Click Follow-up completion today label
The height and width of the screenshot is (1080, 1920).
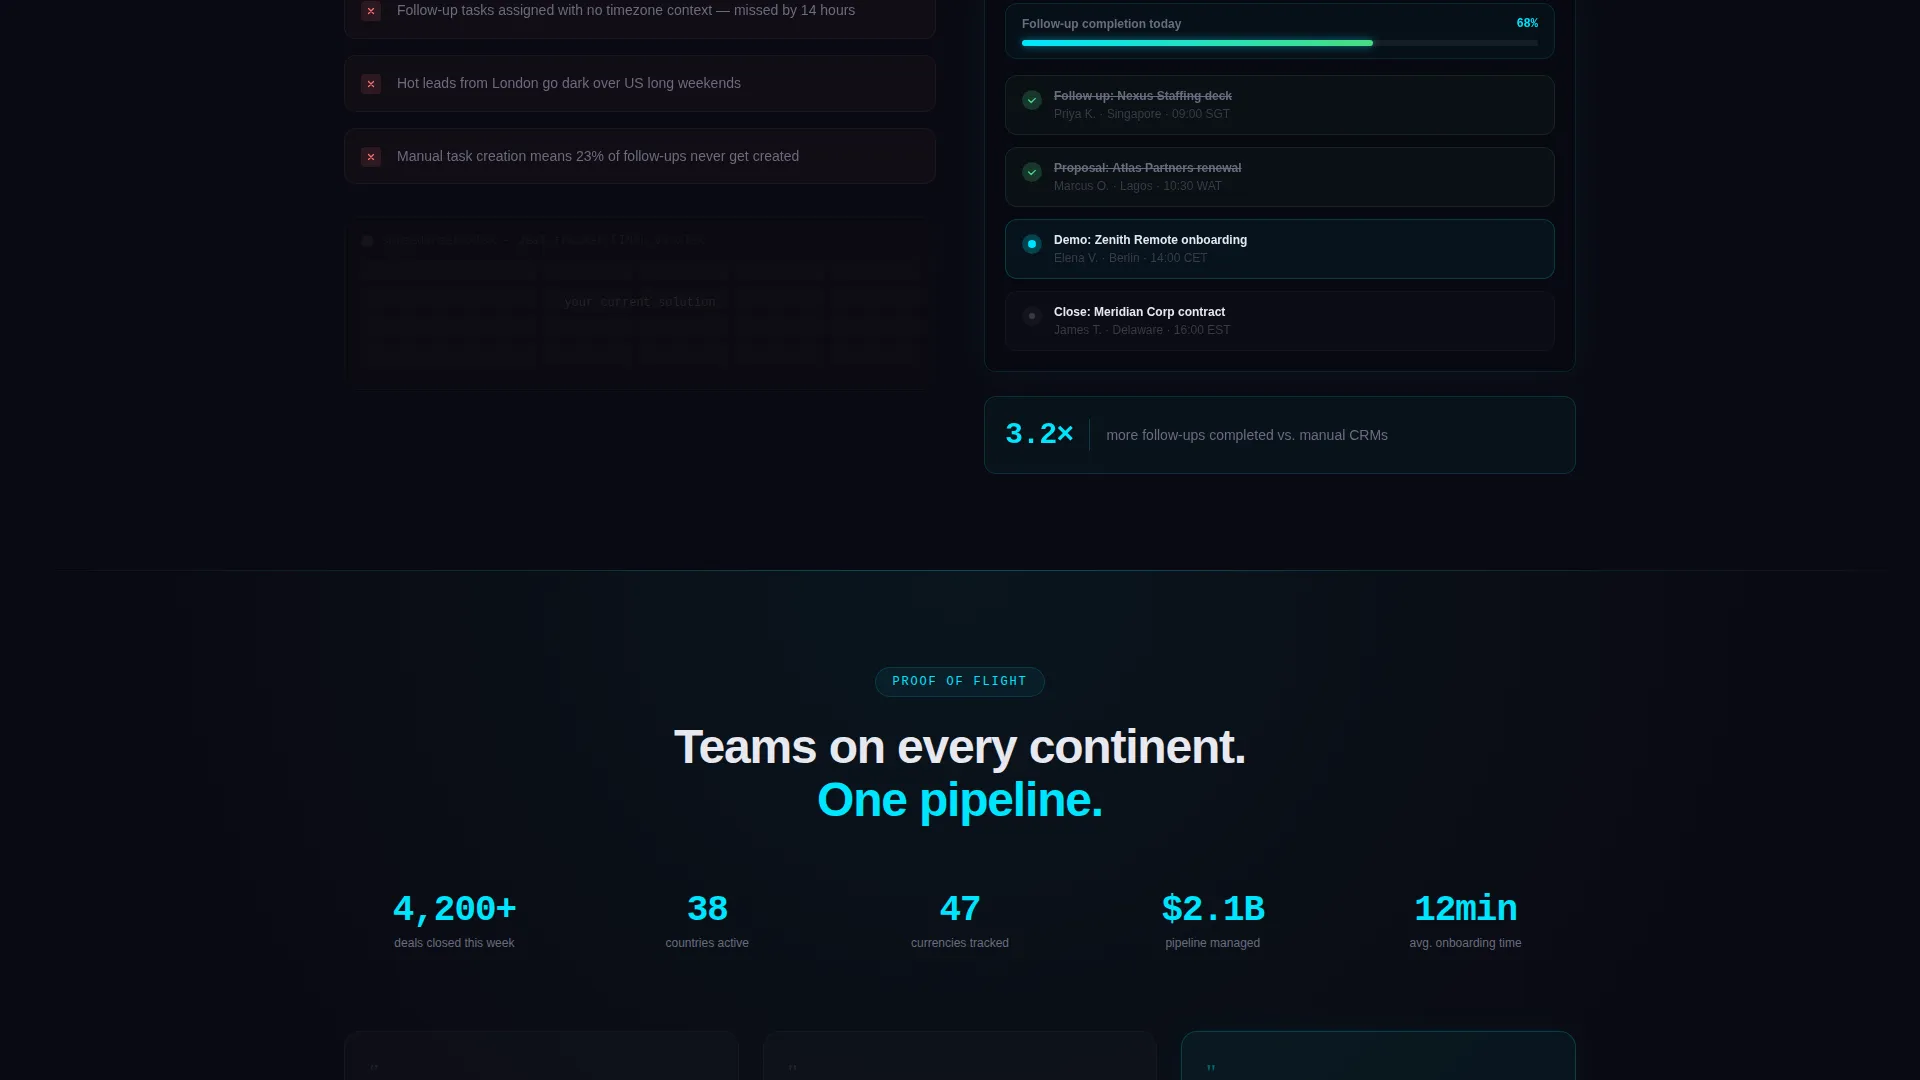pos(1101,24)
